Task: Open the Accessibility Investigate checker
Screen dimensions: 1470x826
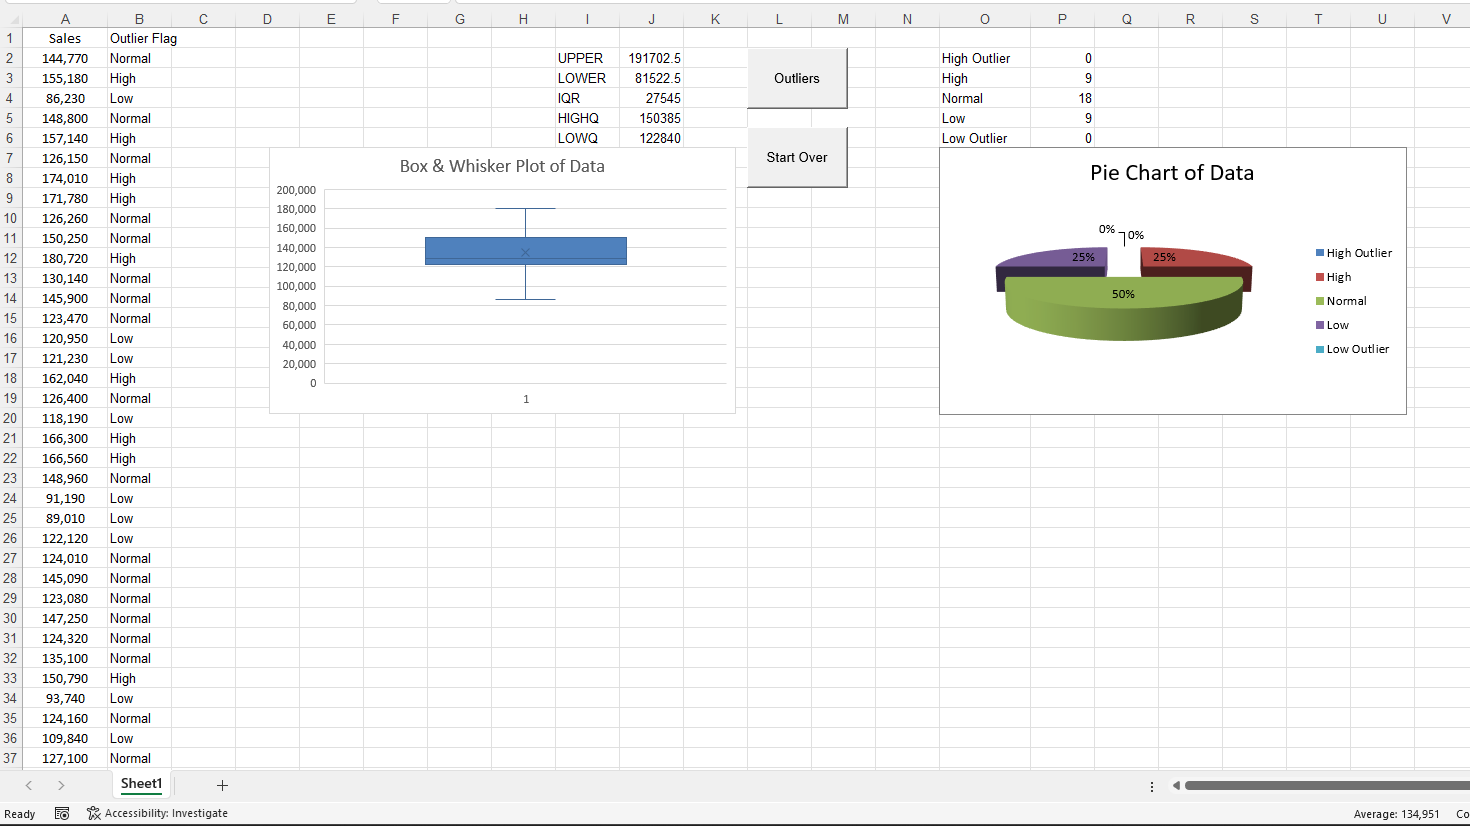Action: pos(157,813)
